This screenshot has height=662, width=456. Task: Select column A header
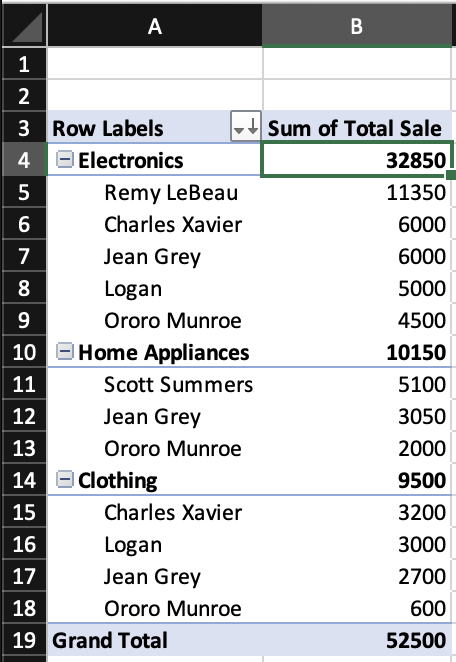point(155,25)
